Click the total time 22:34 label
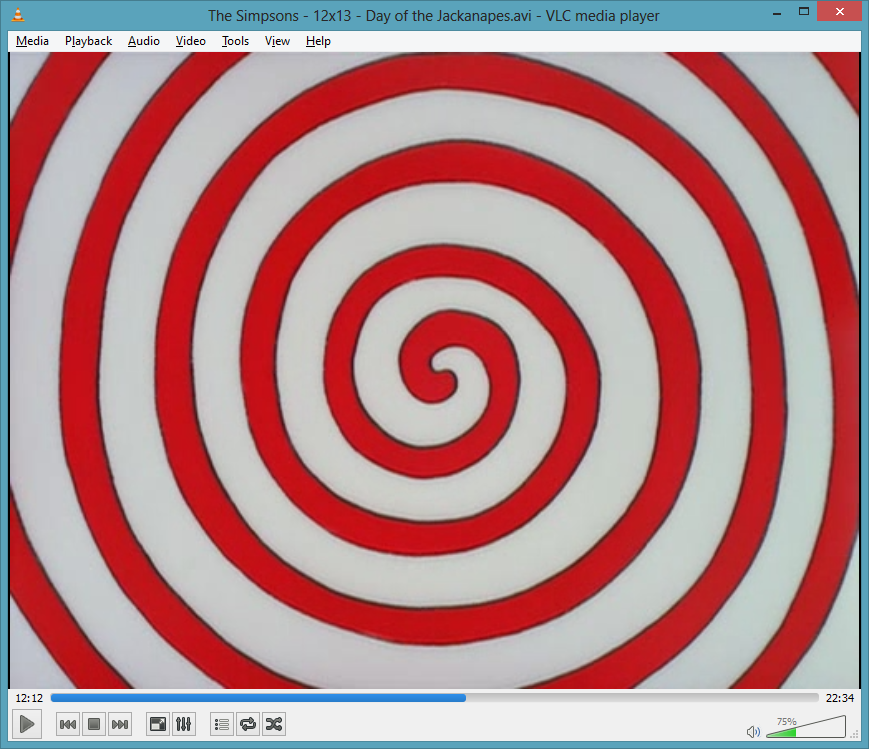This screenshot has height=749, width=869. point(840,698)
